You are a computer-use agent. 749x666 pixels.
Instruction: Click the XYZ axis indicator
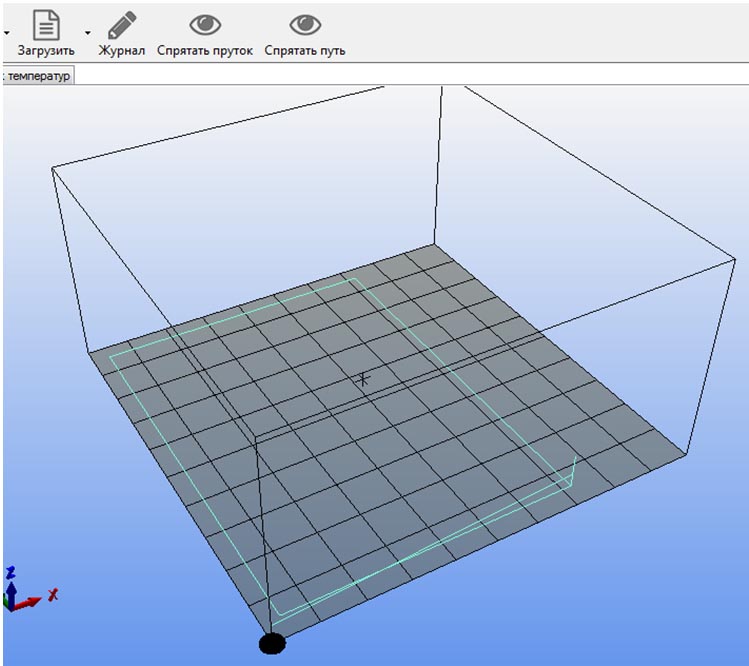point(30,589)
